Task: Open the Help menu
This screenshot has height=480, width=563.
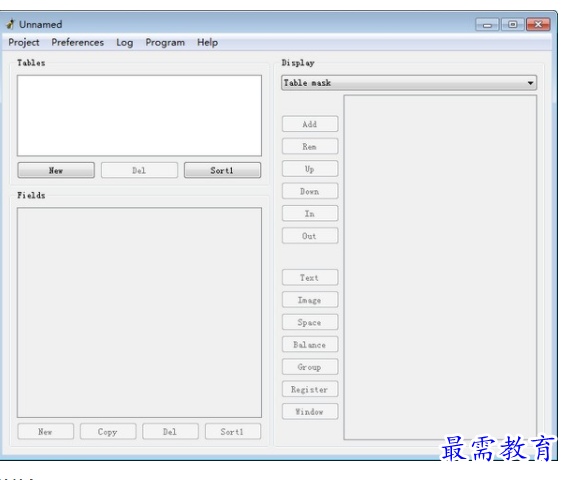Action: [207, 42]
